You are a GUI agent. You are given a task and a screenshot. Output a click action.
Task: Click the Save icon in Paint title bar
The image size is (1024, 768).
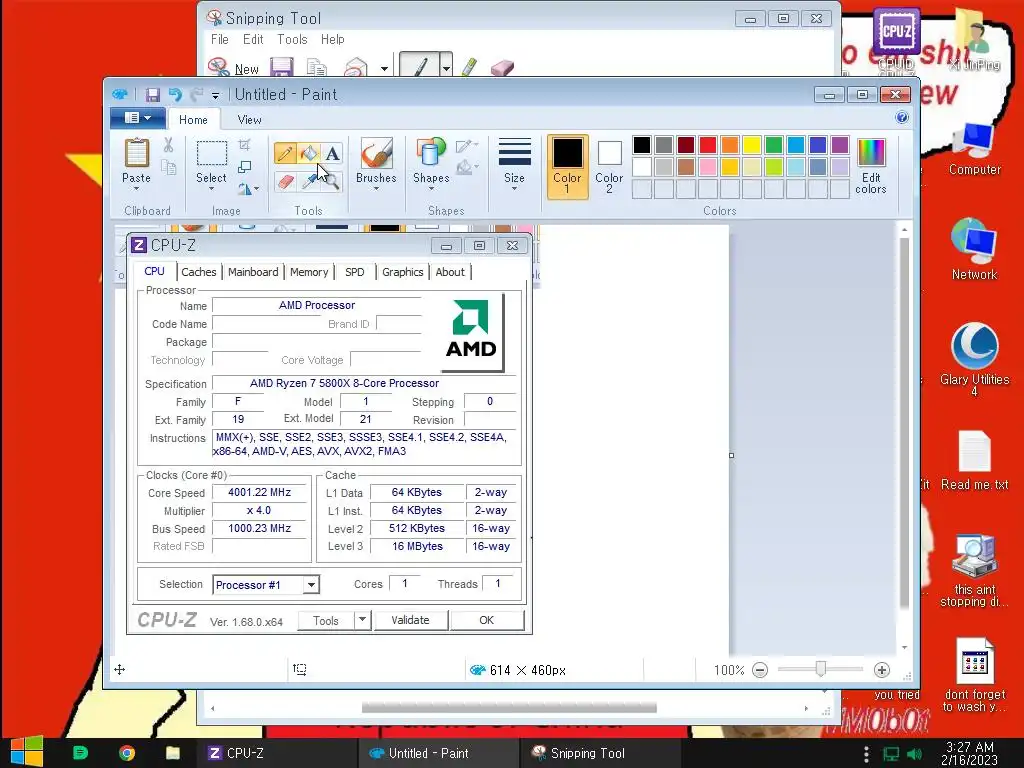point(153,95)
